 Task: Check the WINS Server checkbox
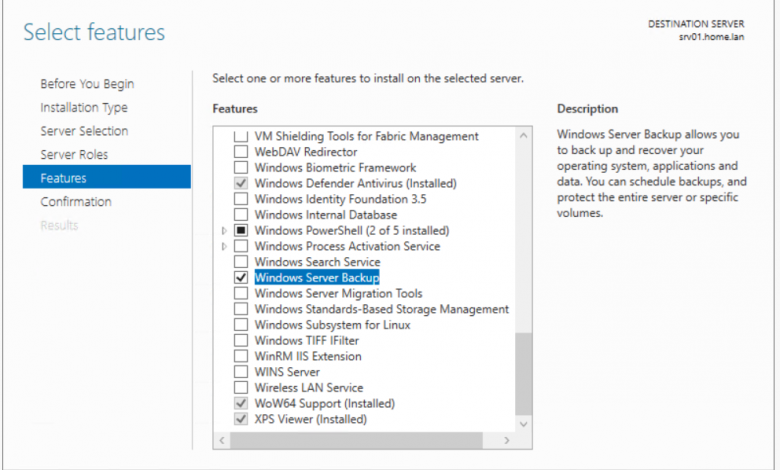coord(241,372)
